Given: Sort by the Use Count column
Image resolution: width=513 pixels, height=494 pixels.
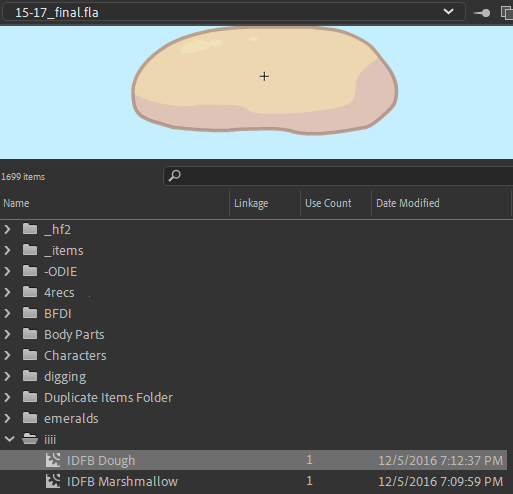Looking at the screenshot, I should pos(336,203).
